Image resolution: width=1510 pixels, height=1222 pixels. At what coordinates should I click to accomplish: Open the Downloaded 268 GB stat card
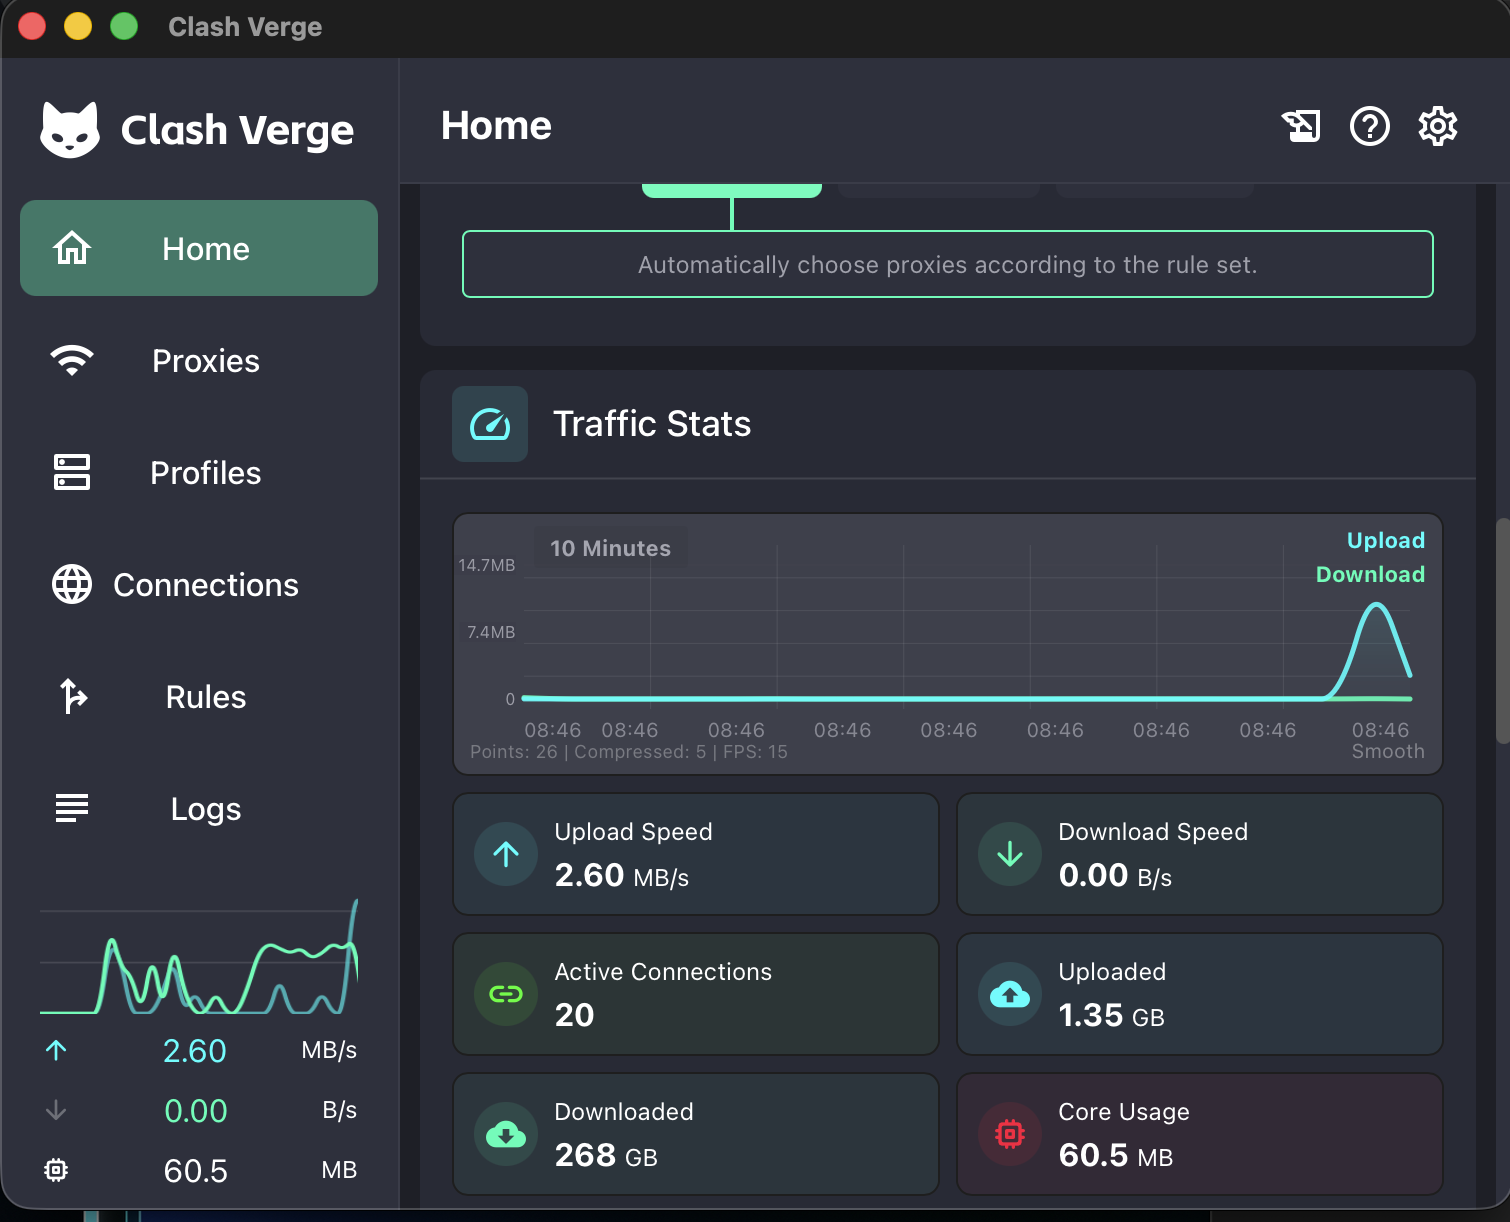pos(696,1134)
